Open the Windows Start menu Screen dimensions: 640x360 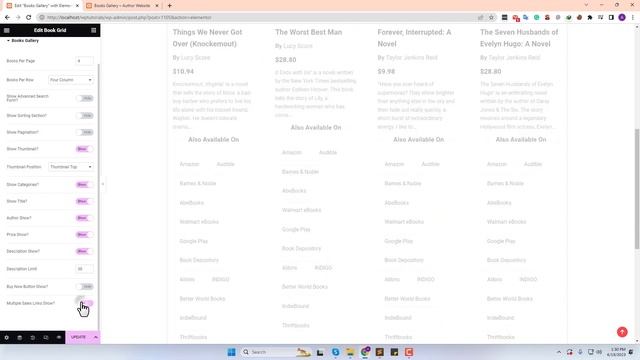pos(231,352)
